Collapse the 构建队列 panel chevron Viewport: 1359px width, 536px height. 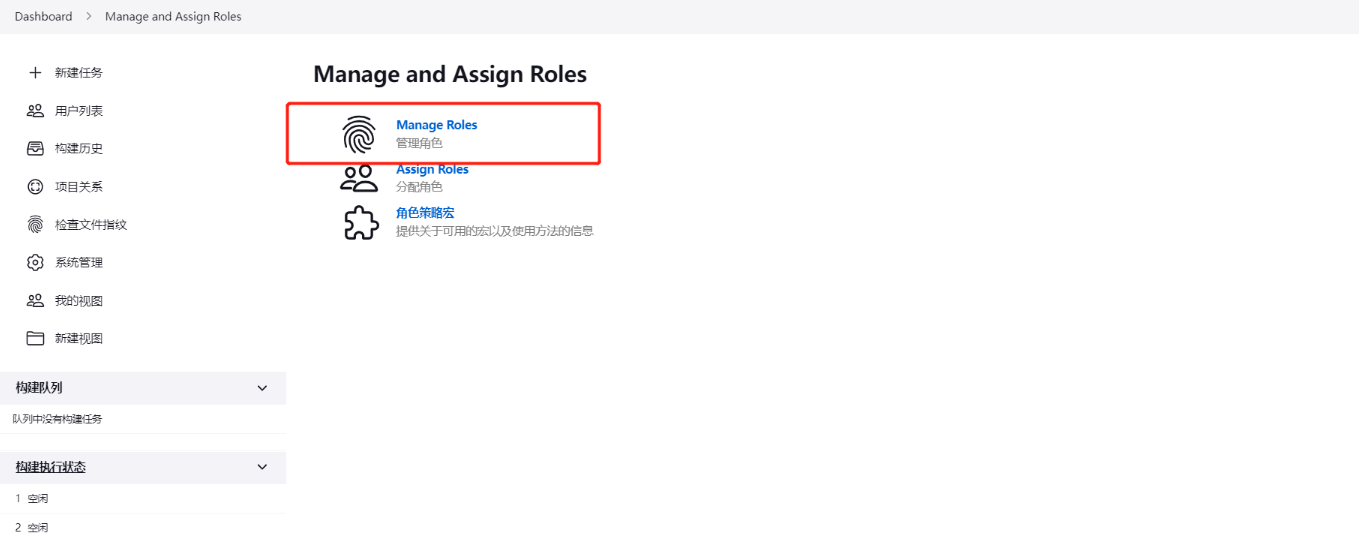[263, 388]
